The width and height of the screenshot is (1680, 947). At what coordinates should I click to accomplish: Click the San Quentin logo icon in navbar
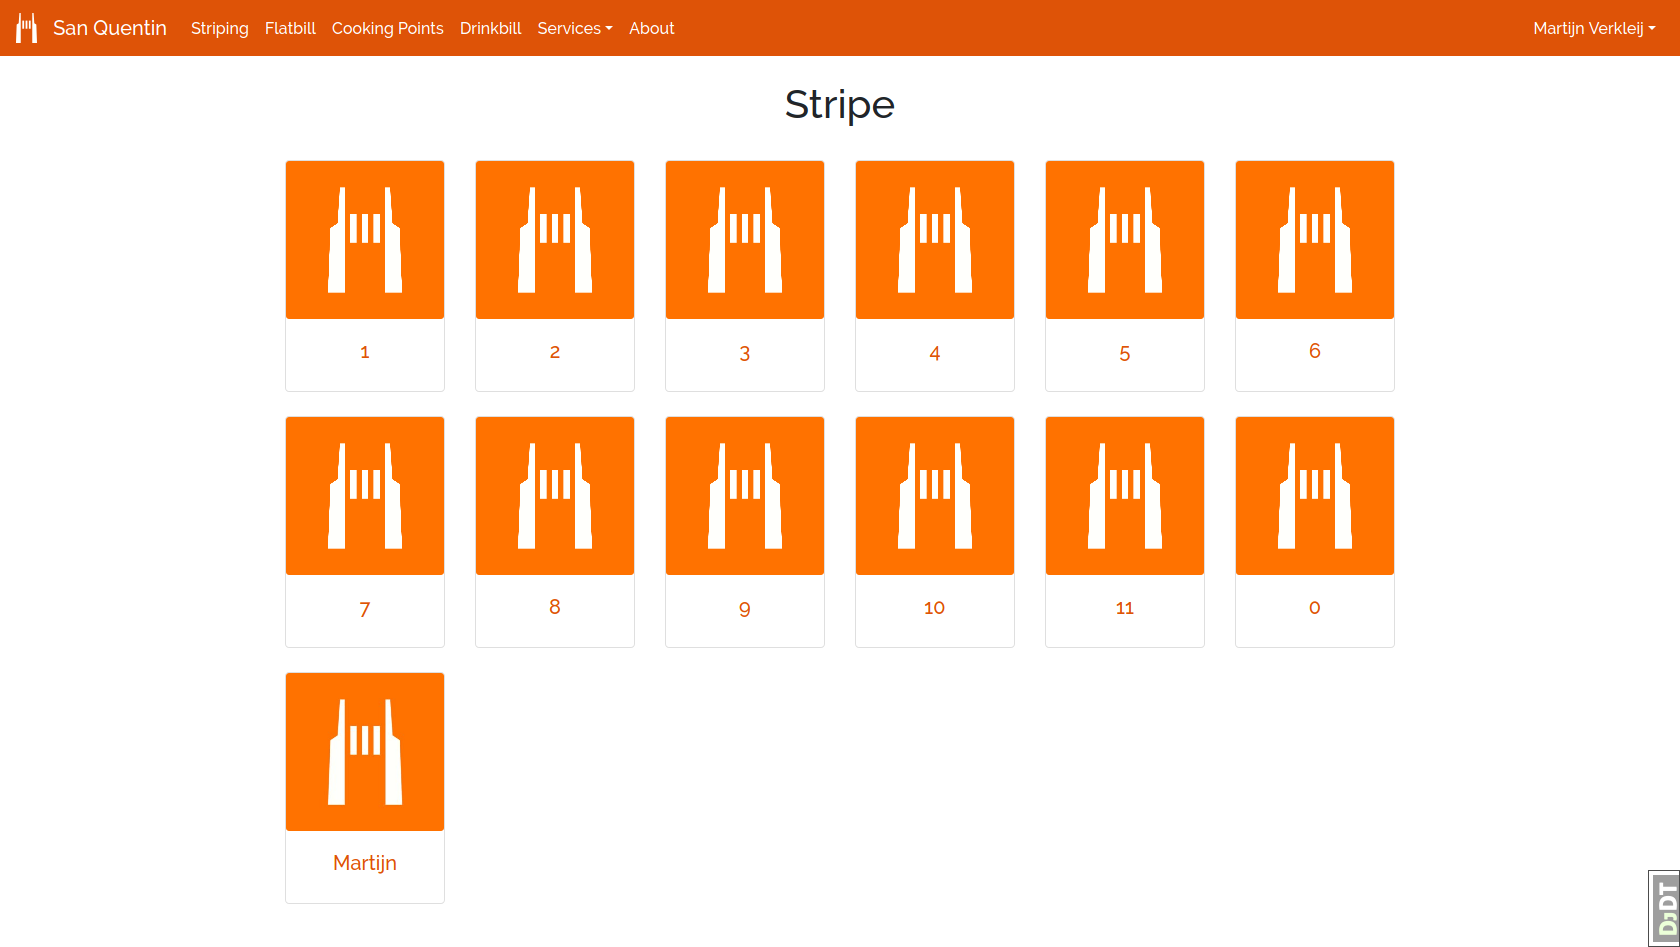coord(27,28)
